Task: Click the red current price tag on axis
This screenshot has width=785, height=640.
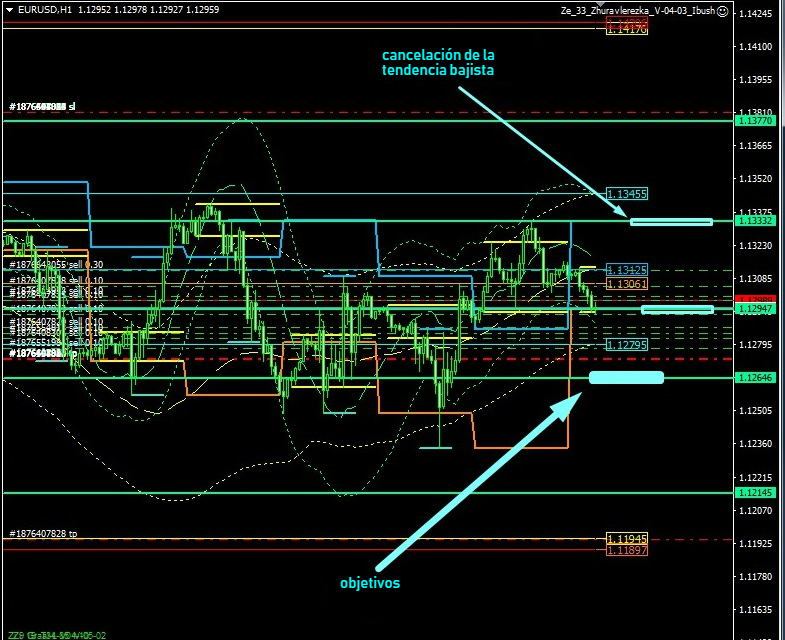Action: click(754, 300)
